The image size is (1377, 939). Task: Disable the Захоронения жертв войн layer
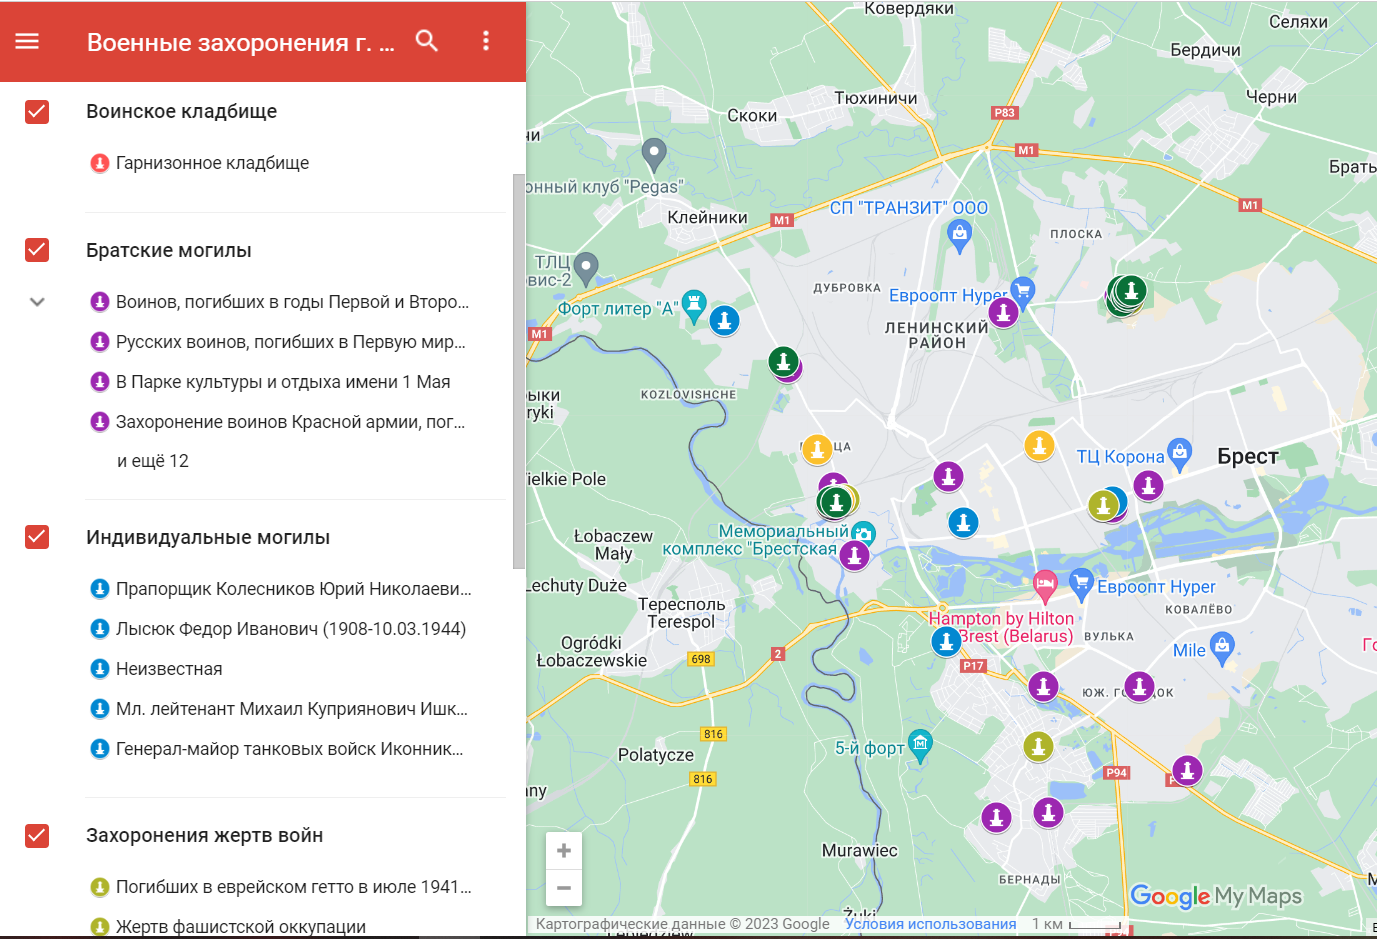(x=37, y=835)
